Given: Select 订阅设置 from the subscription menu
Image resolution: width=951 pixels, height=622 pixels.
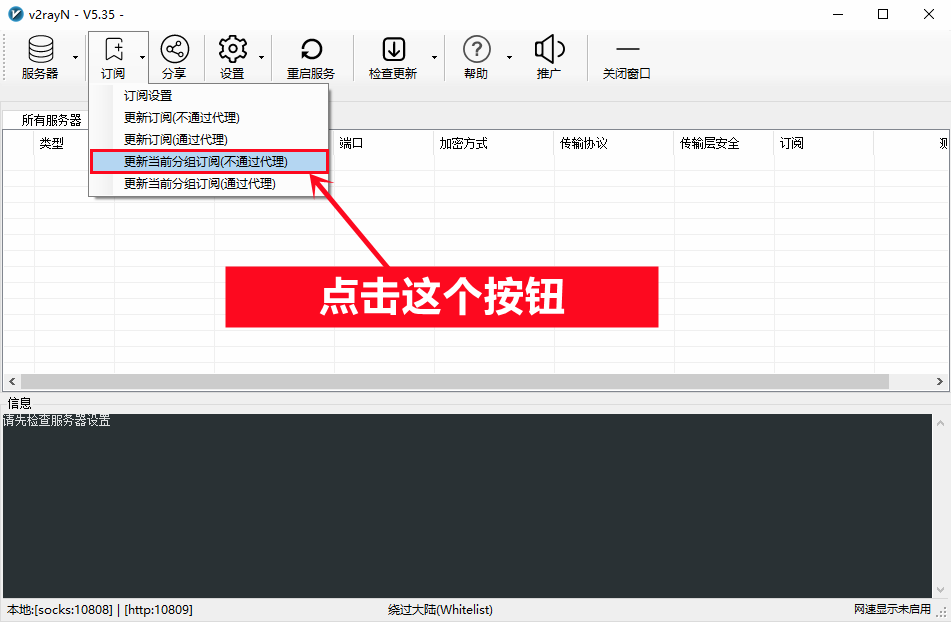Looking at the screenshot, I should pos(148,96).
